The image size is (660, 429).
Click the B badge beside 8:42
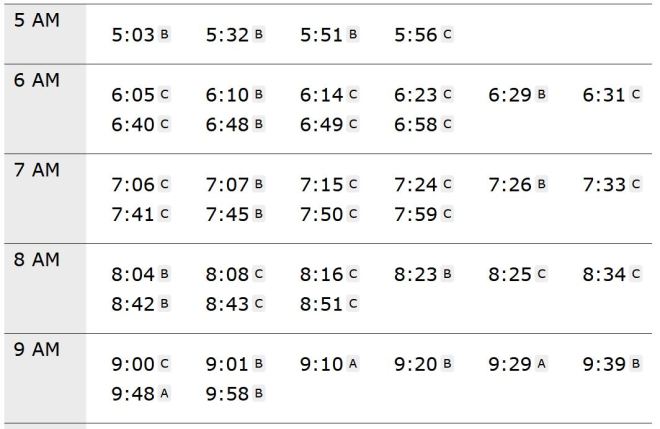pos(165,303)
